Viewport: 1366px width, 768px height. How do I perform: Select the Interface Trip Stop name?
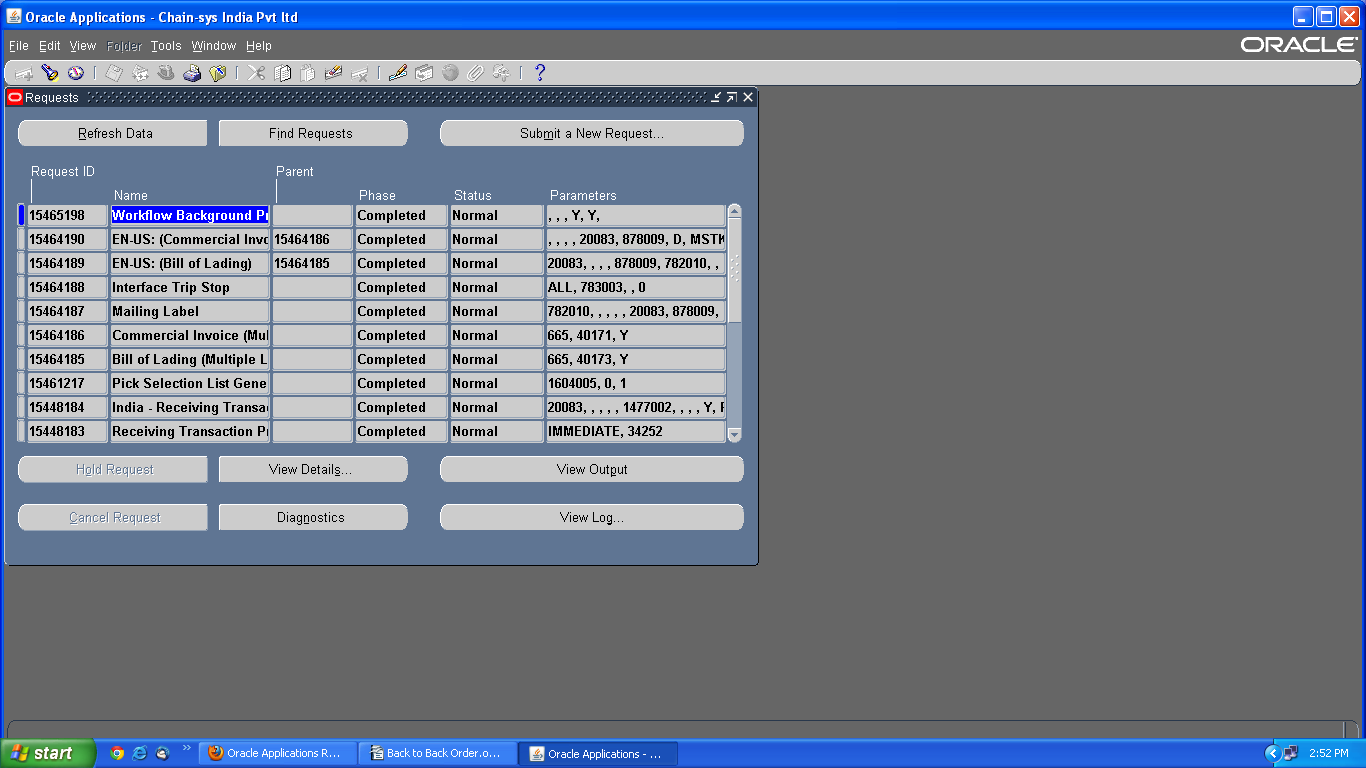[190, 287]
